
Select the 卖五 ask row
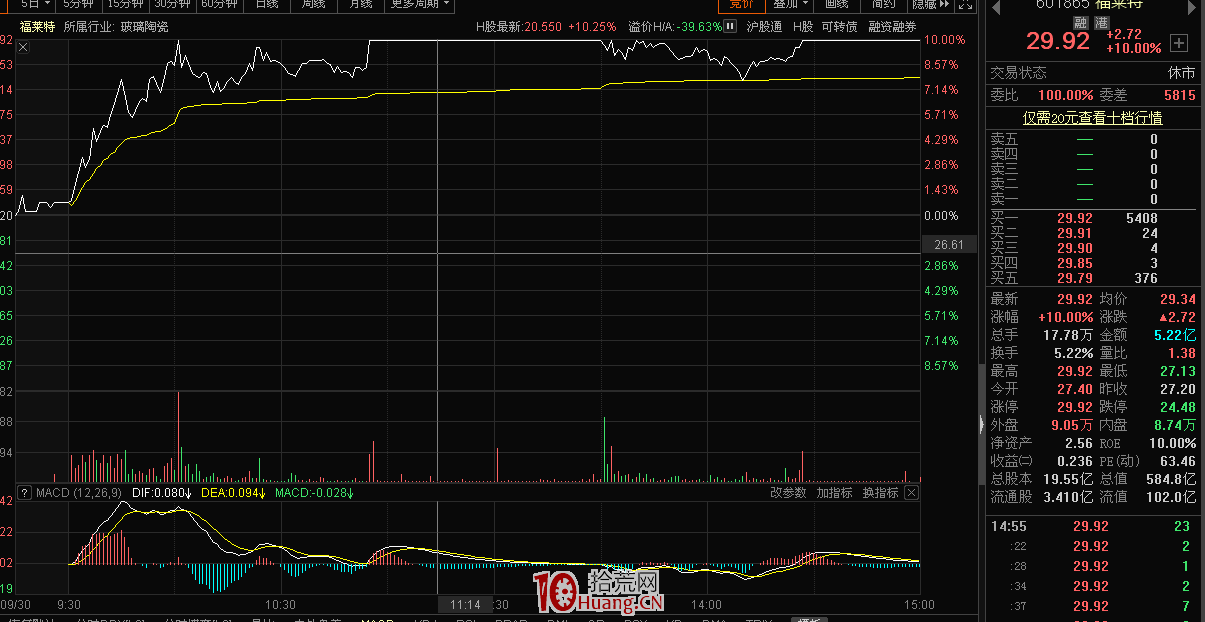[1094, 140]
